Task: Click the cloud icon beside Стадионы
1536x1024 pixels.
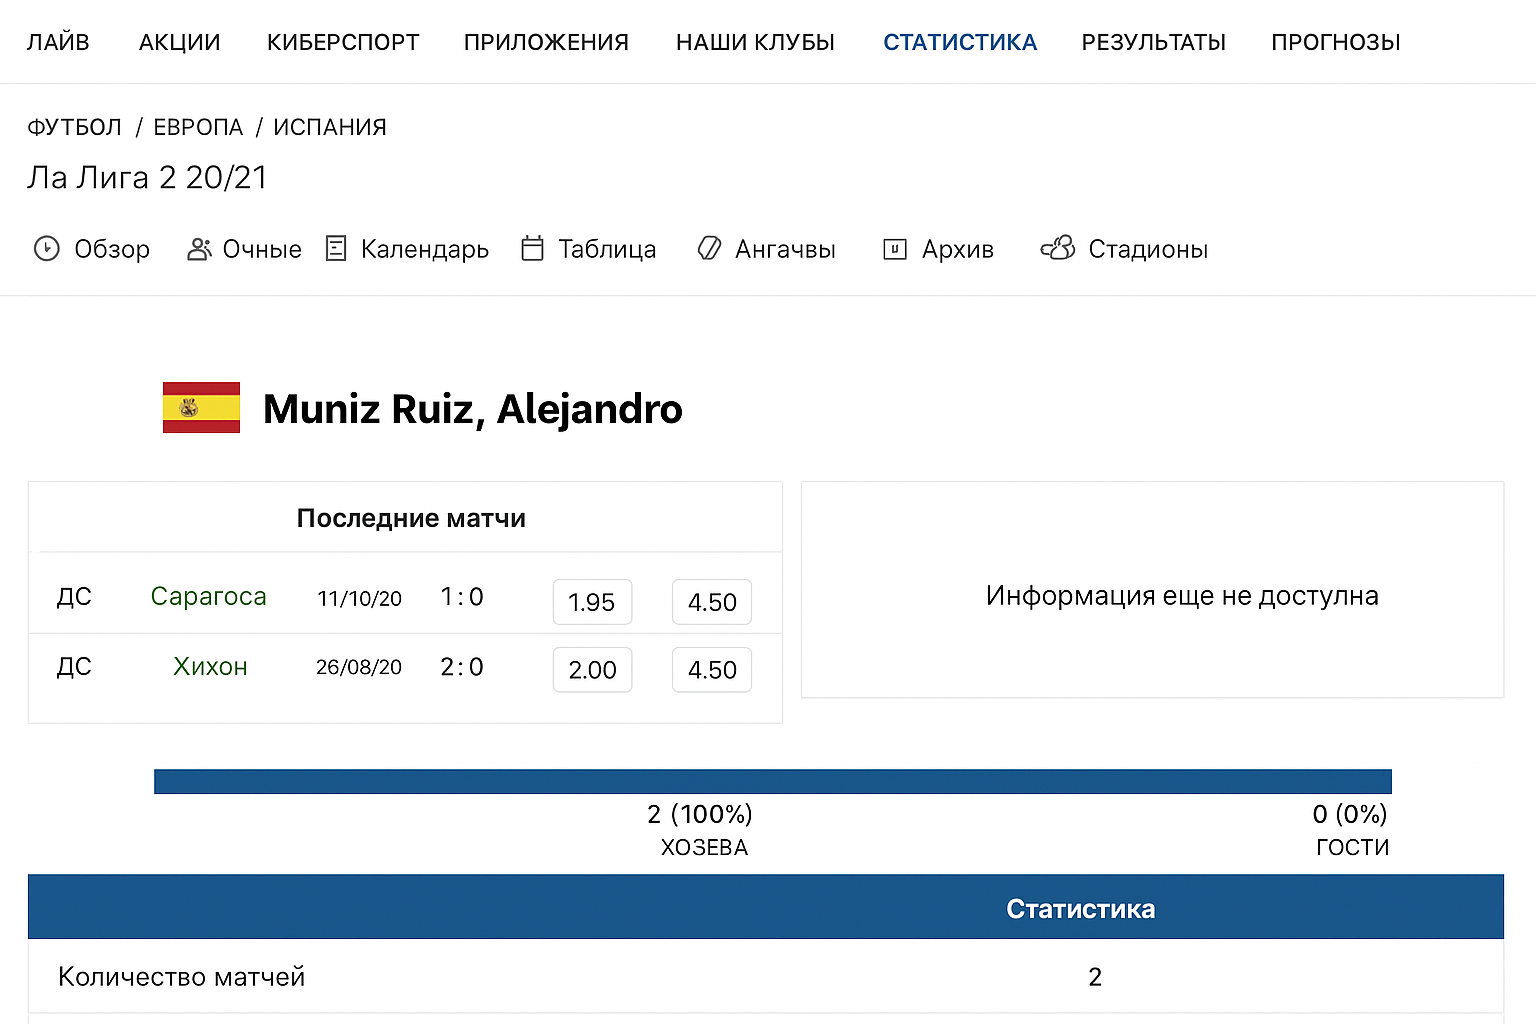Action: [1058, 248]
